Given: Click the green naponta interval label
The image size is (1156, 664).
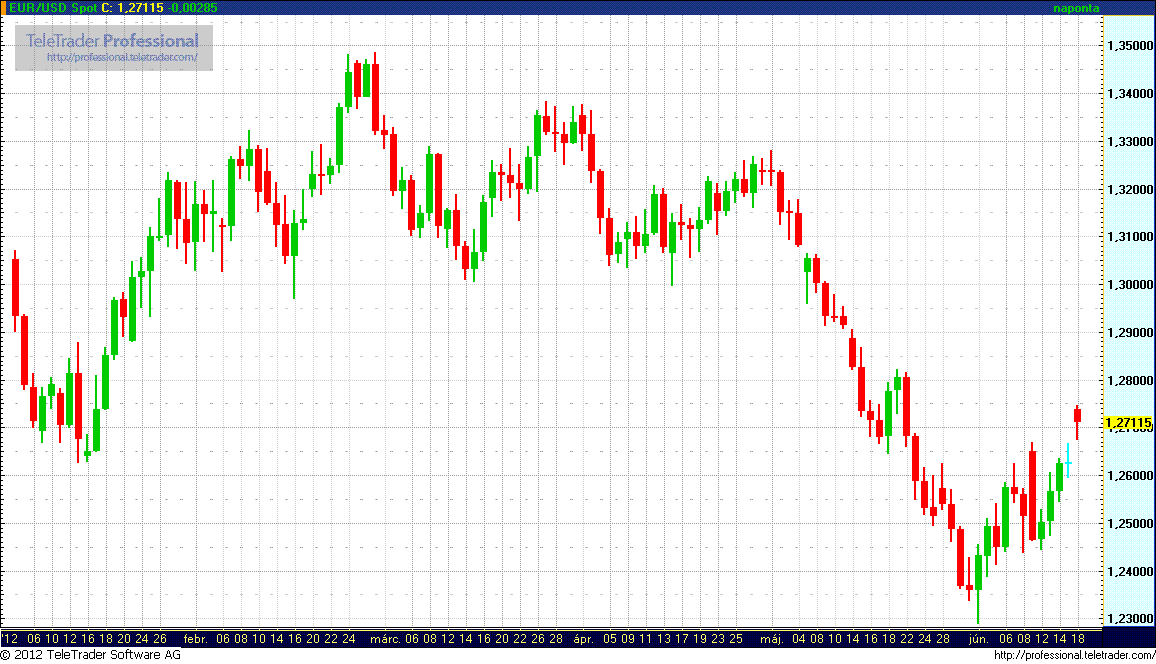Looking at the screenshot, I should pyautogui.click(x=1076, y=8).
